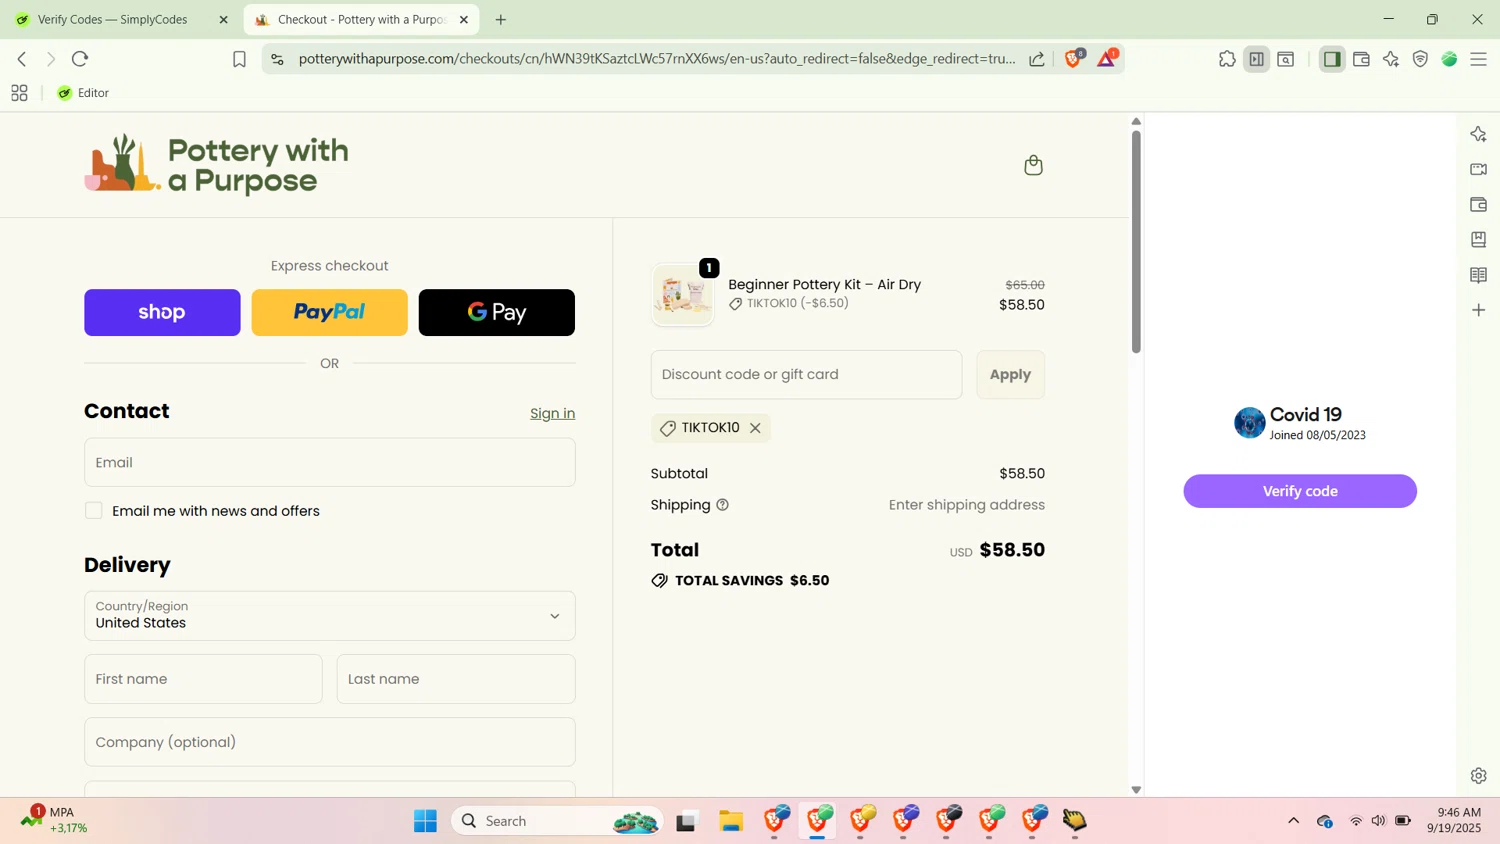Close the Verify Codes tab
This screenshot has width=1500, height=844.
[x=223, y=19]
